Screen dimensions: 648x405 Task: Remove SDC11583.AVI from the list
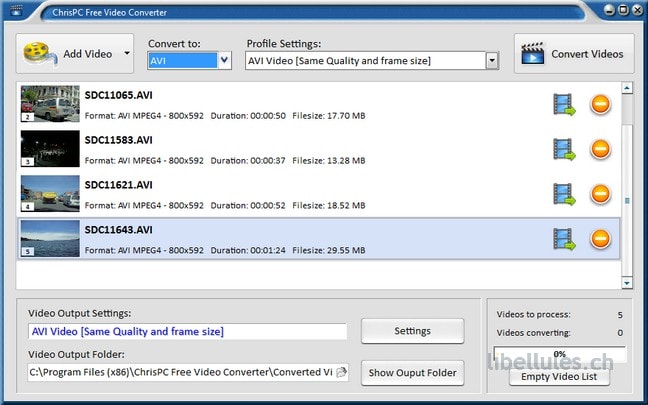tap(600, 149)
